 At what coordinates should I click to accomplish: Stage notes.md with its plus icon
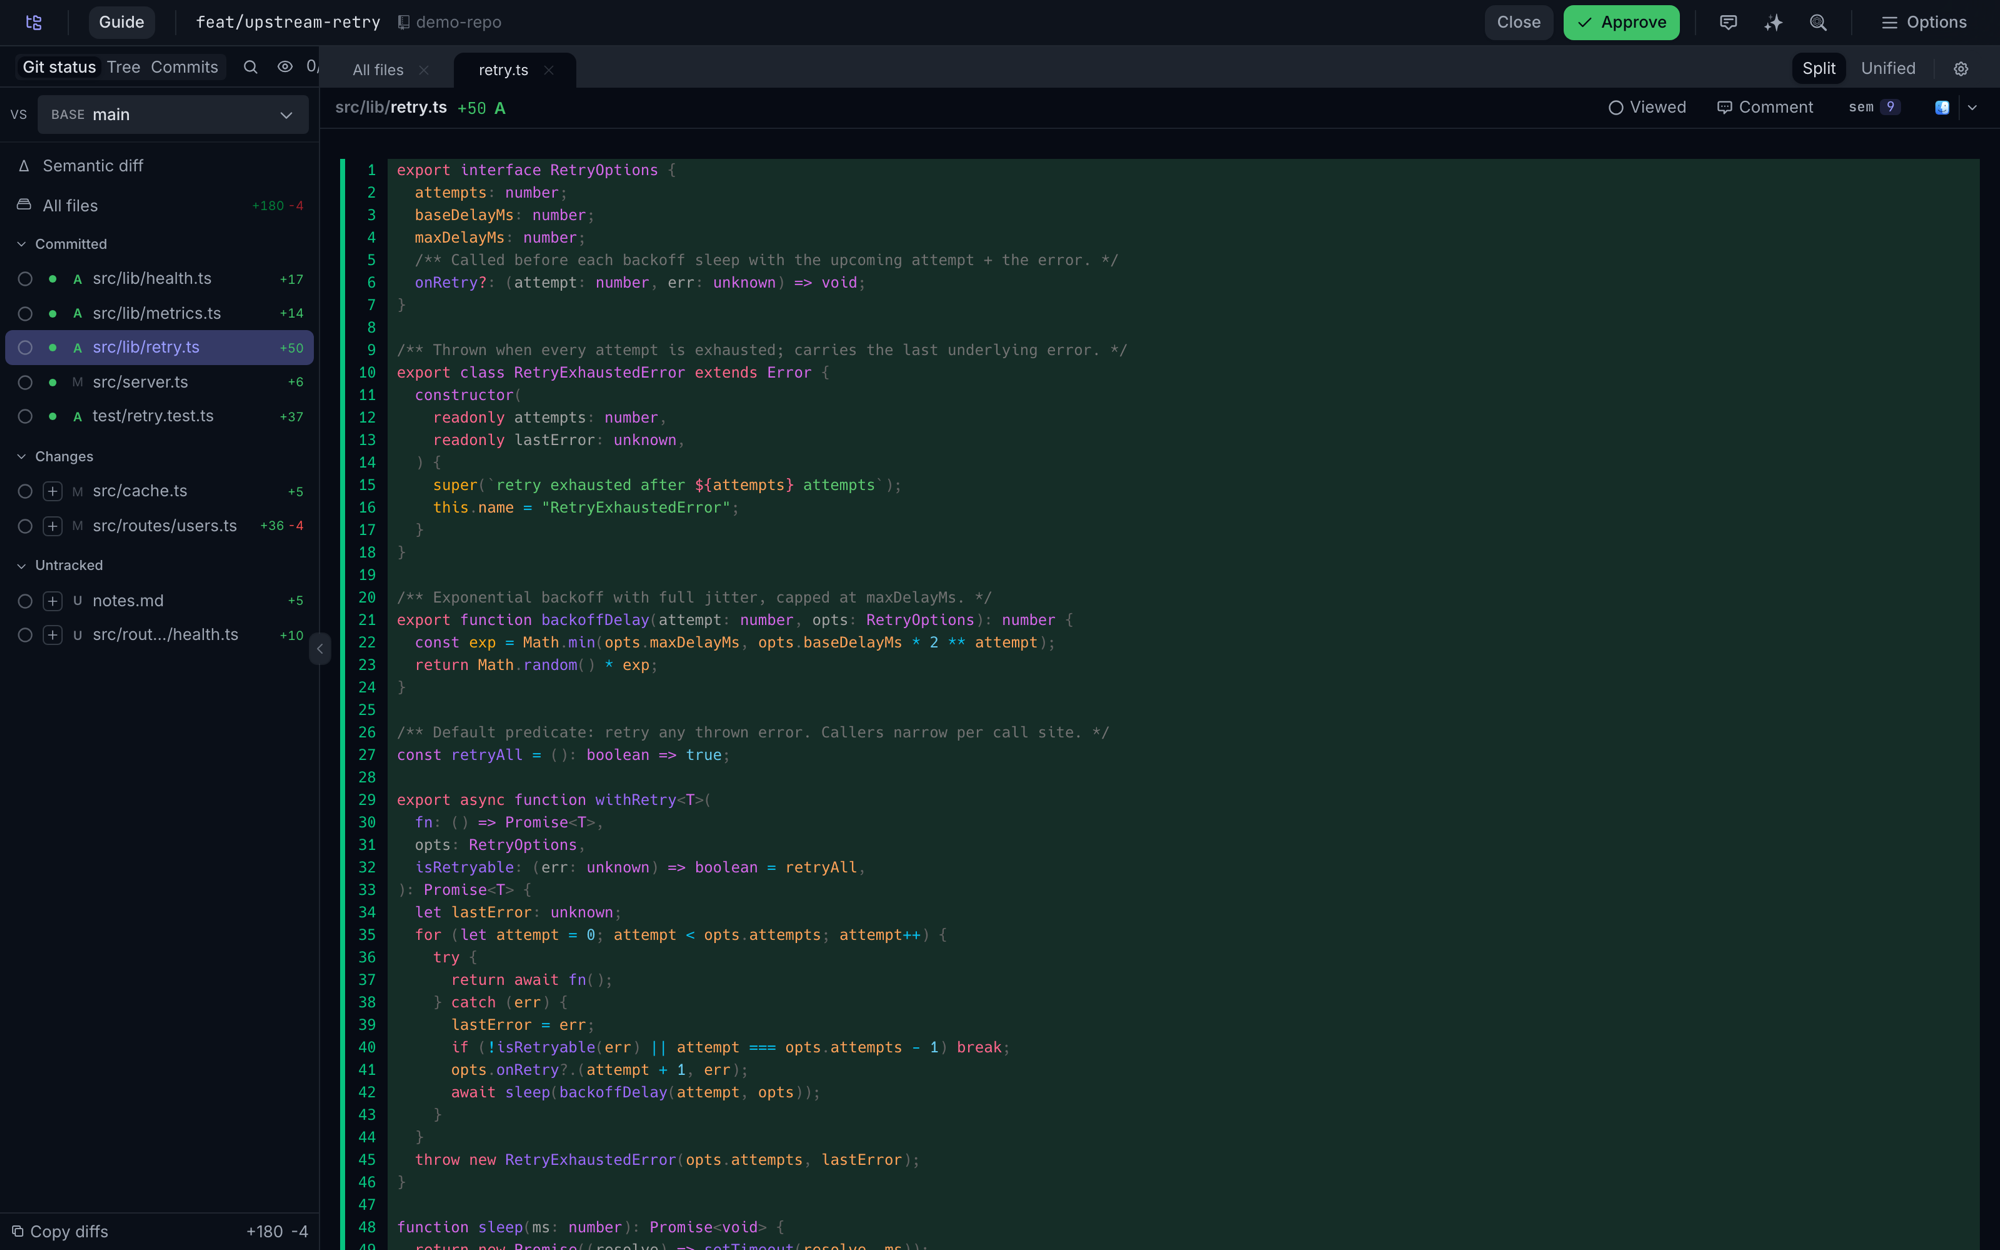coord(53,601)
